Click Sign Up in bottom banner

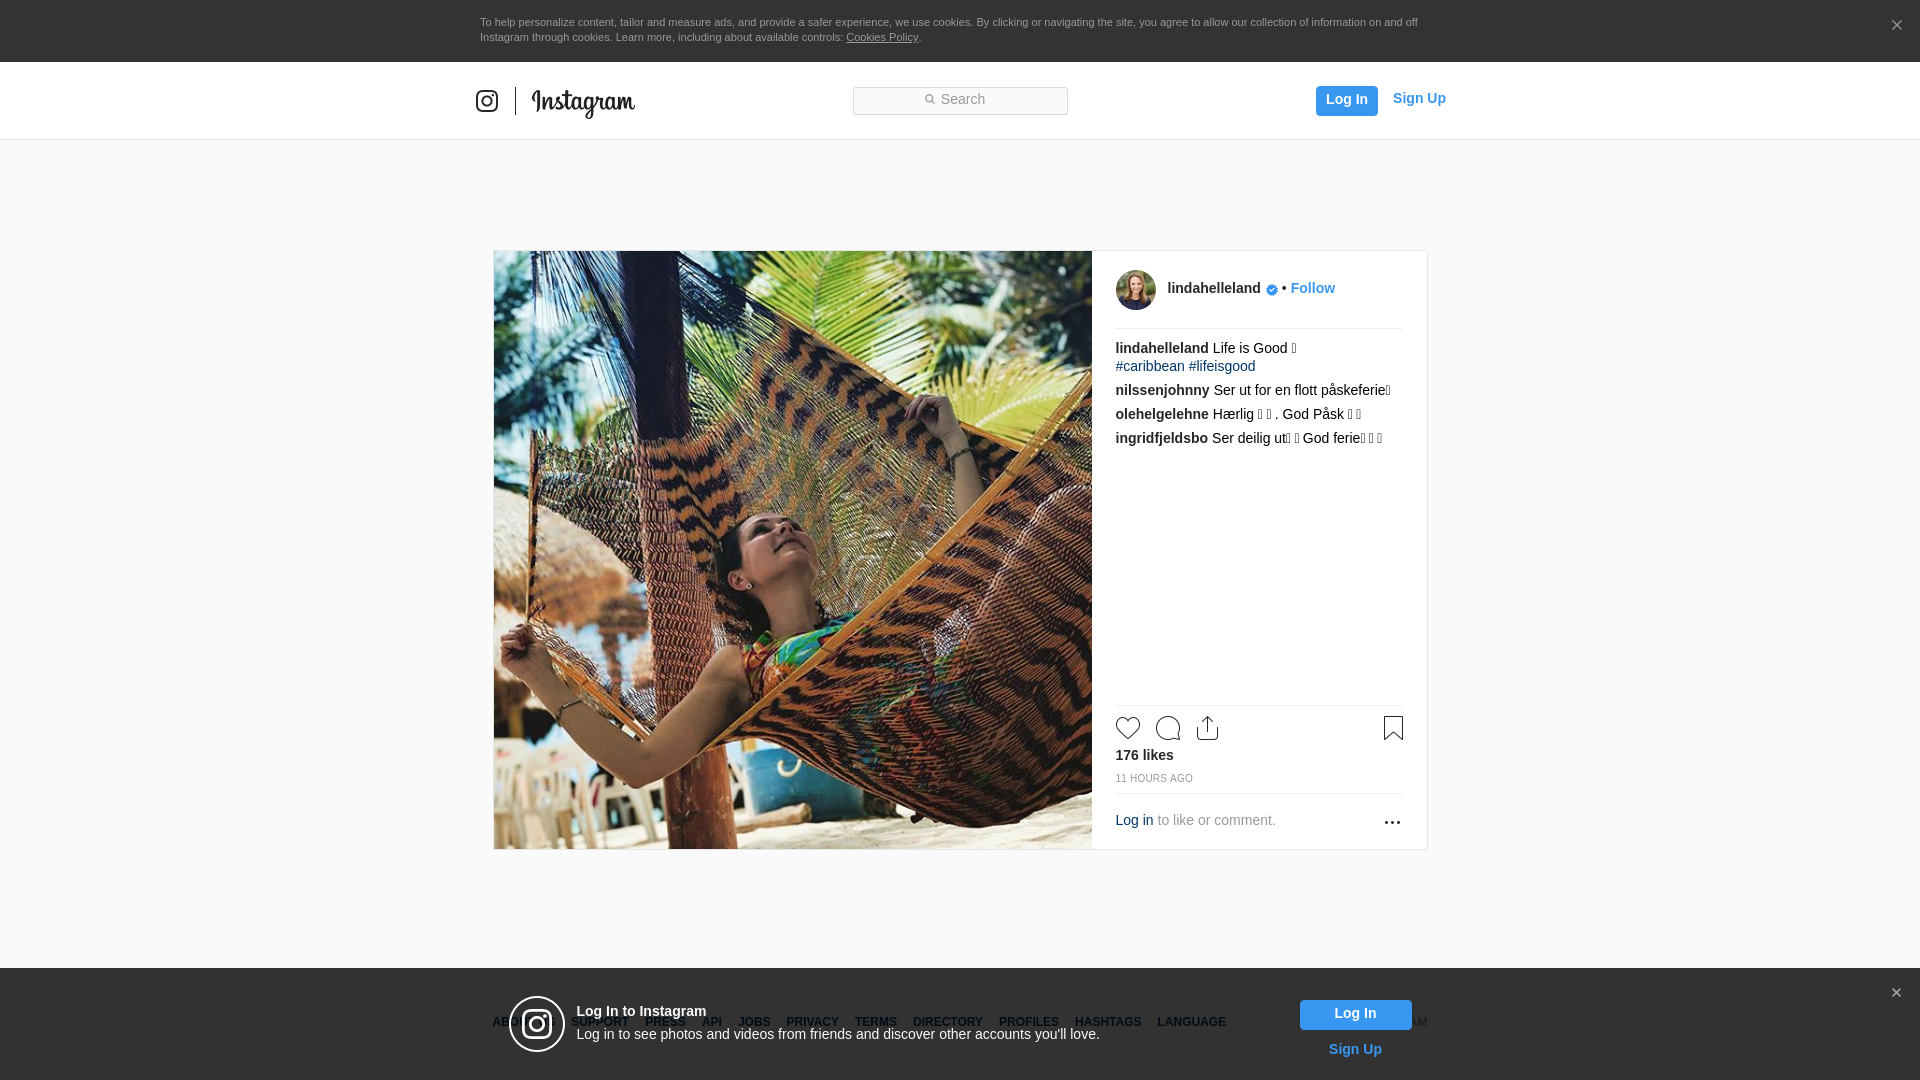click(x=1355, y=1049)
